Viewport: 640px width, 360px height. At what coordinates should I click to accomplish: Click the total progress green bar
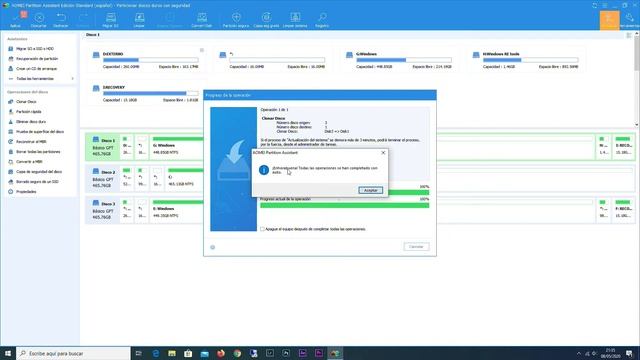click(408, 192)
